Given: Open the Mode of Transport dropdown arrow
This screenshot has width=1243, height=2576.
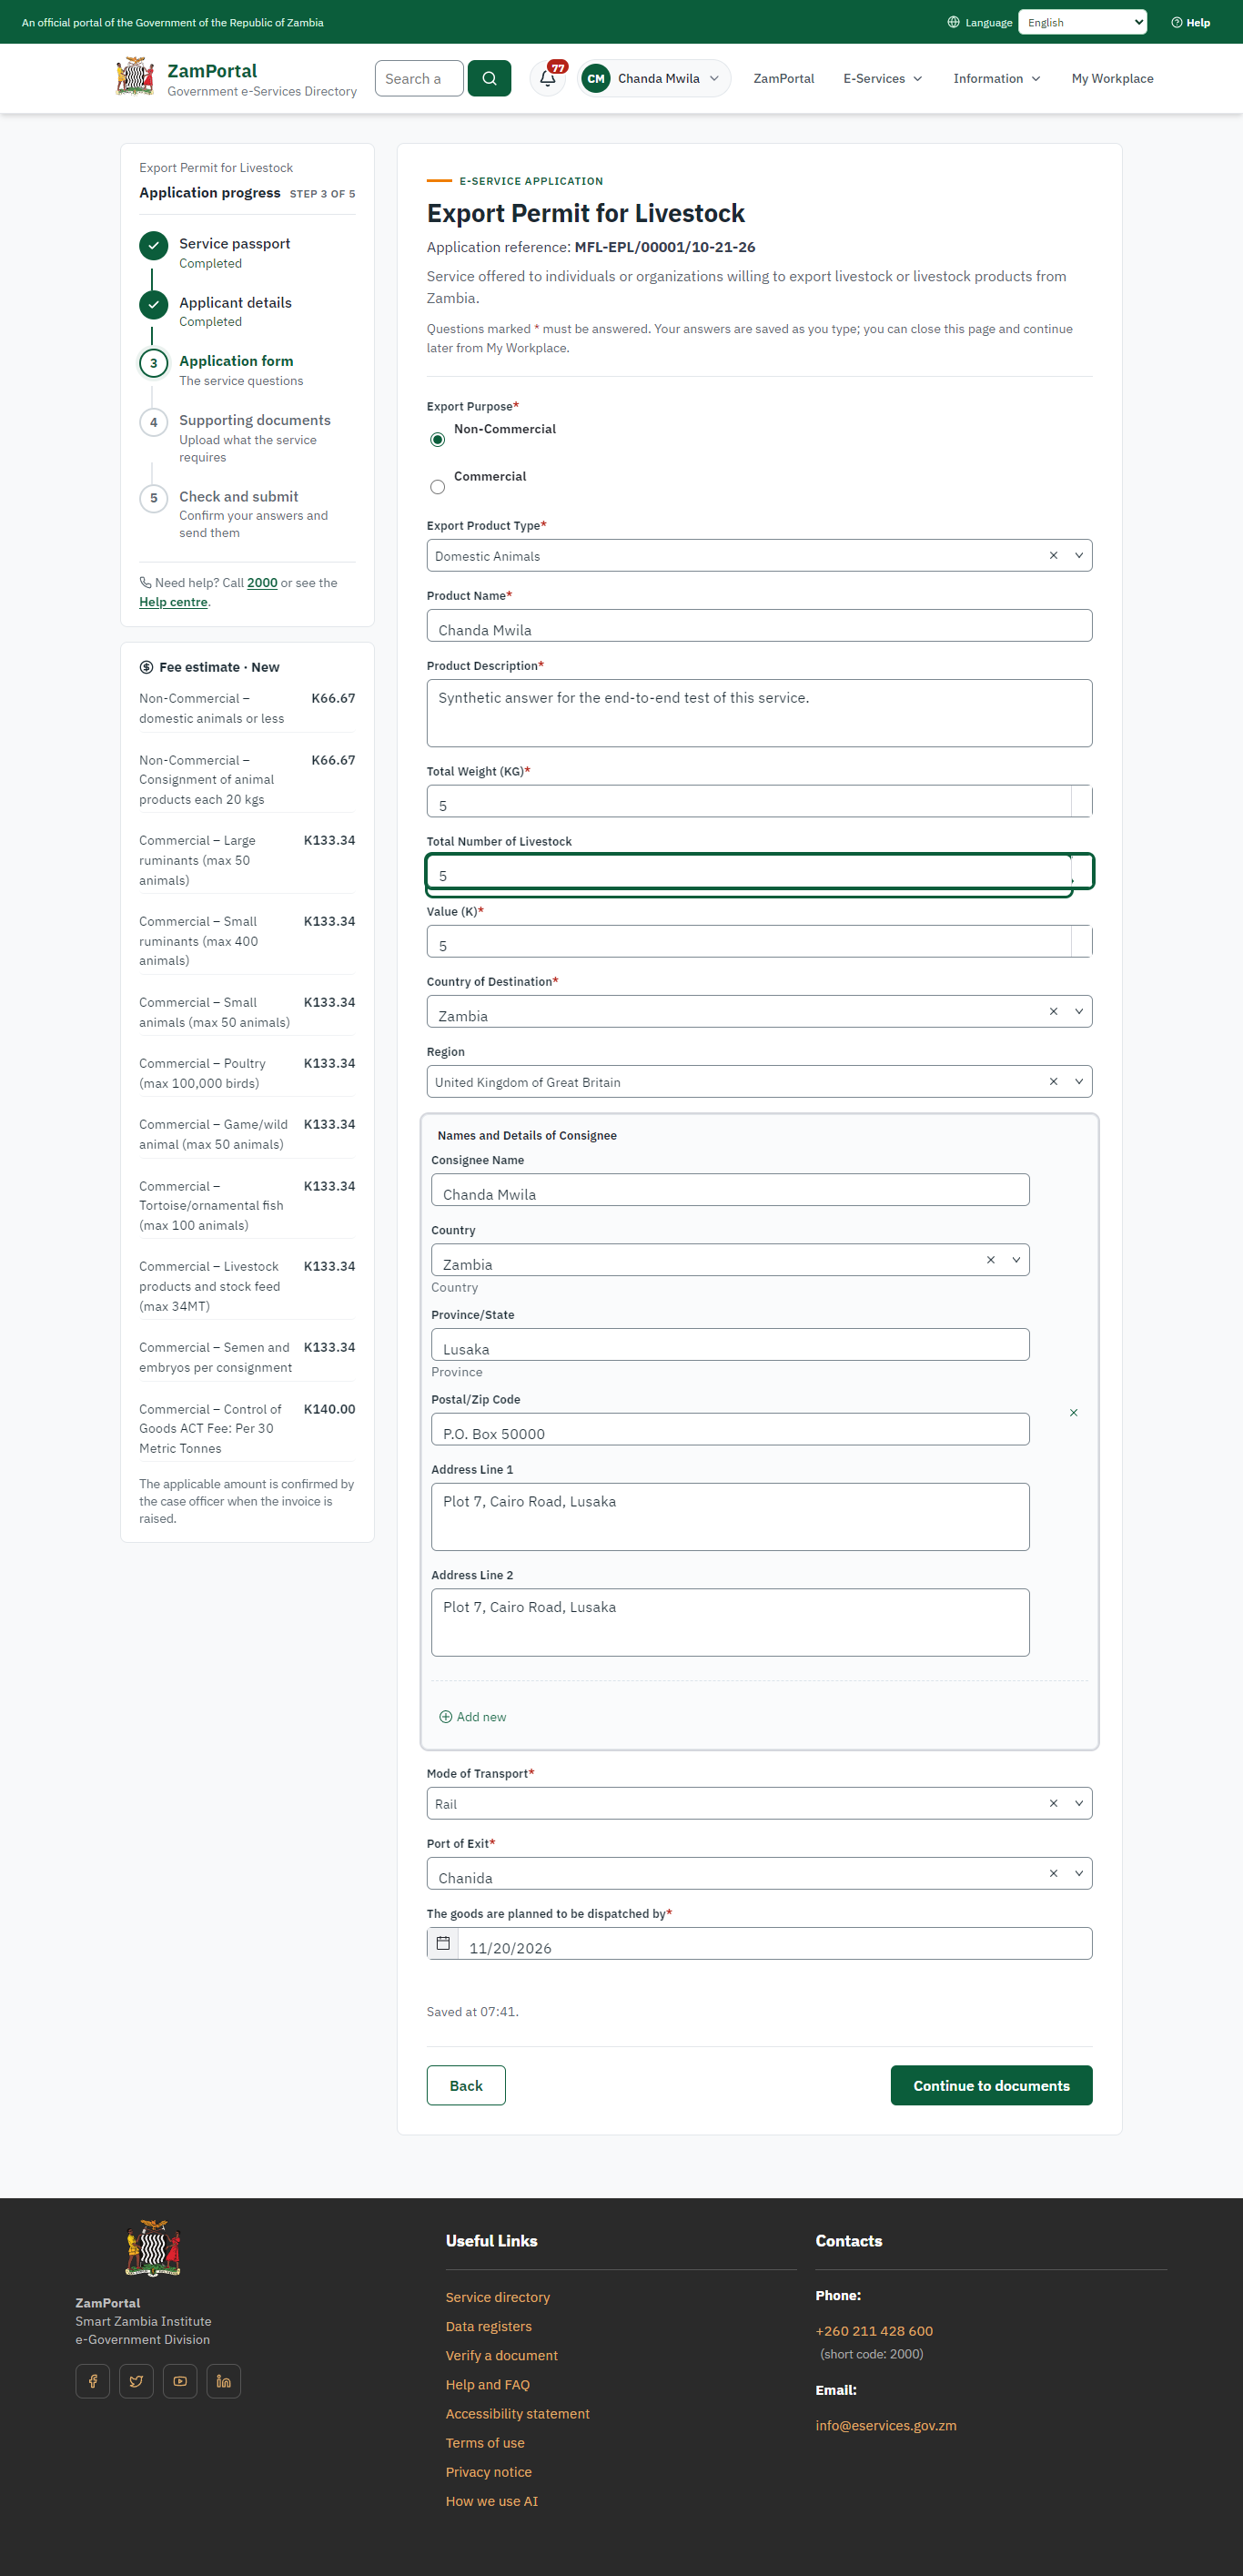Looking at the screenshot, I should point(1078,1803).
